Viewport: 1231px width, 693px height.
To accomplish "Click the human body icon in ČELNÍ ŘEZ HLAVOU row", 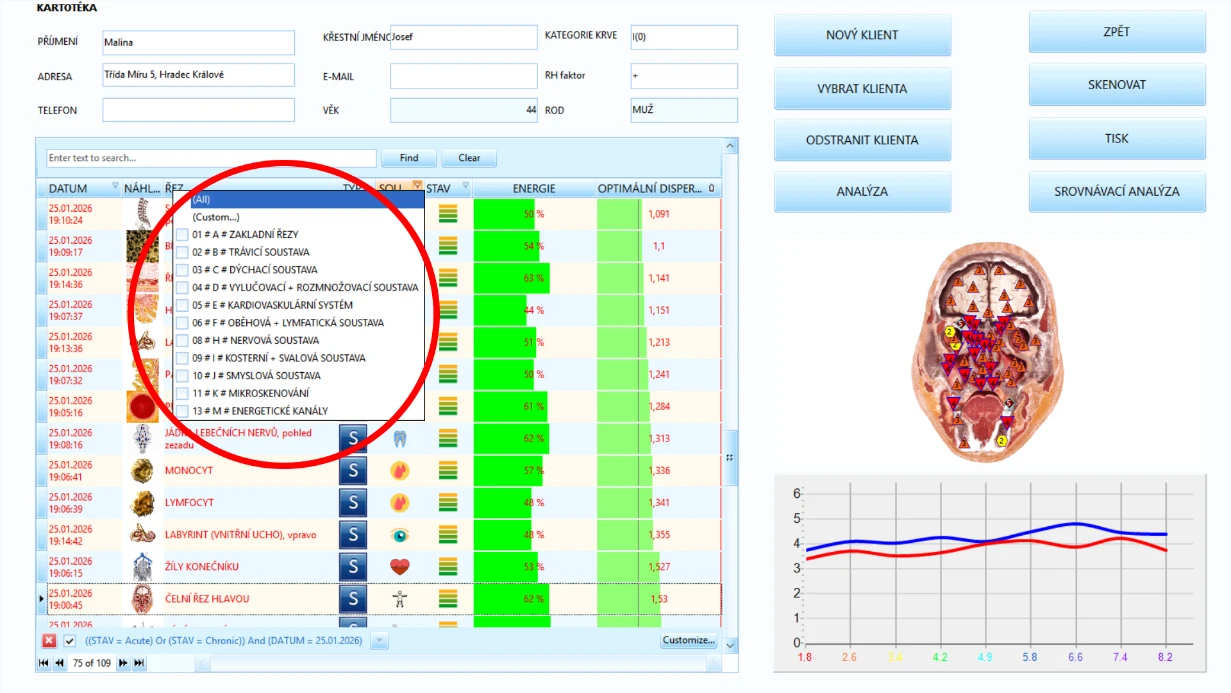I will point(400,599).
